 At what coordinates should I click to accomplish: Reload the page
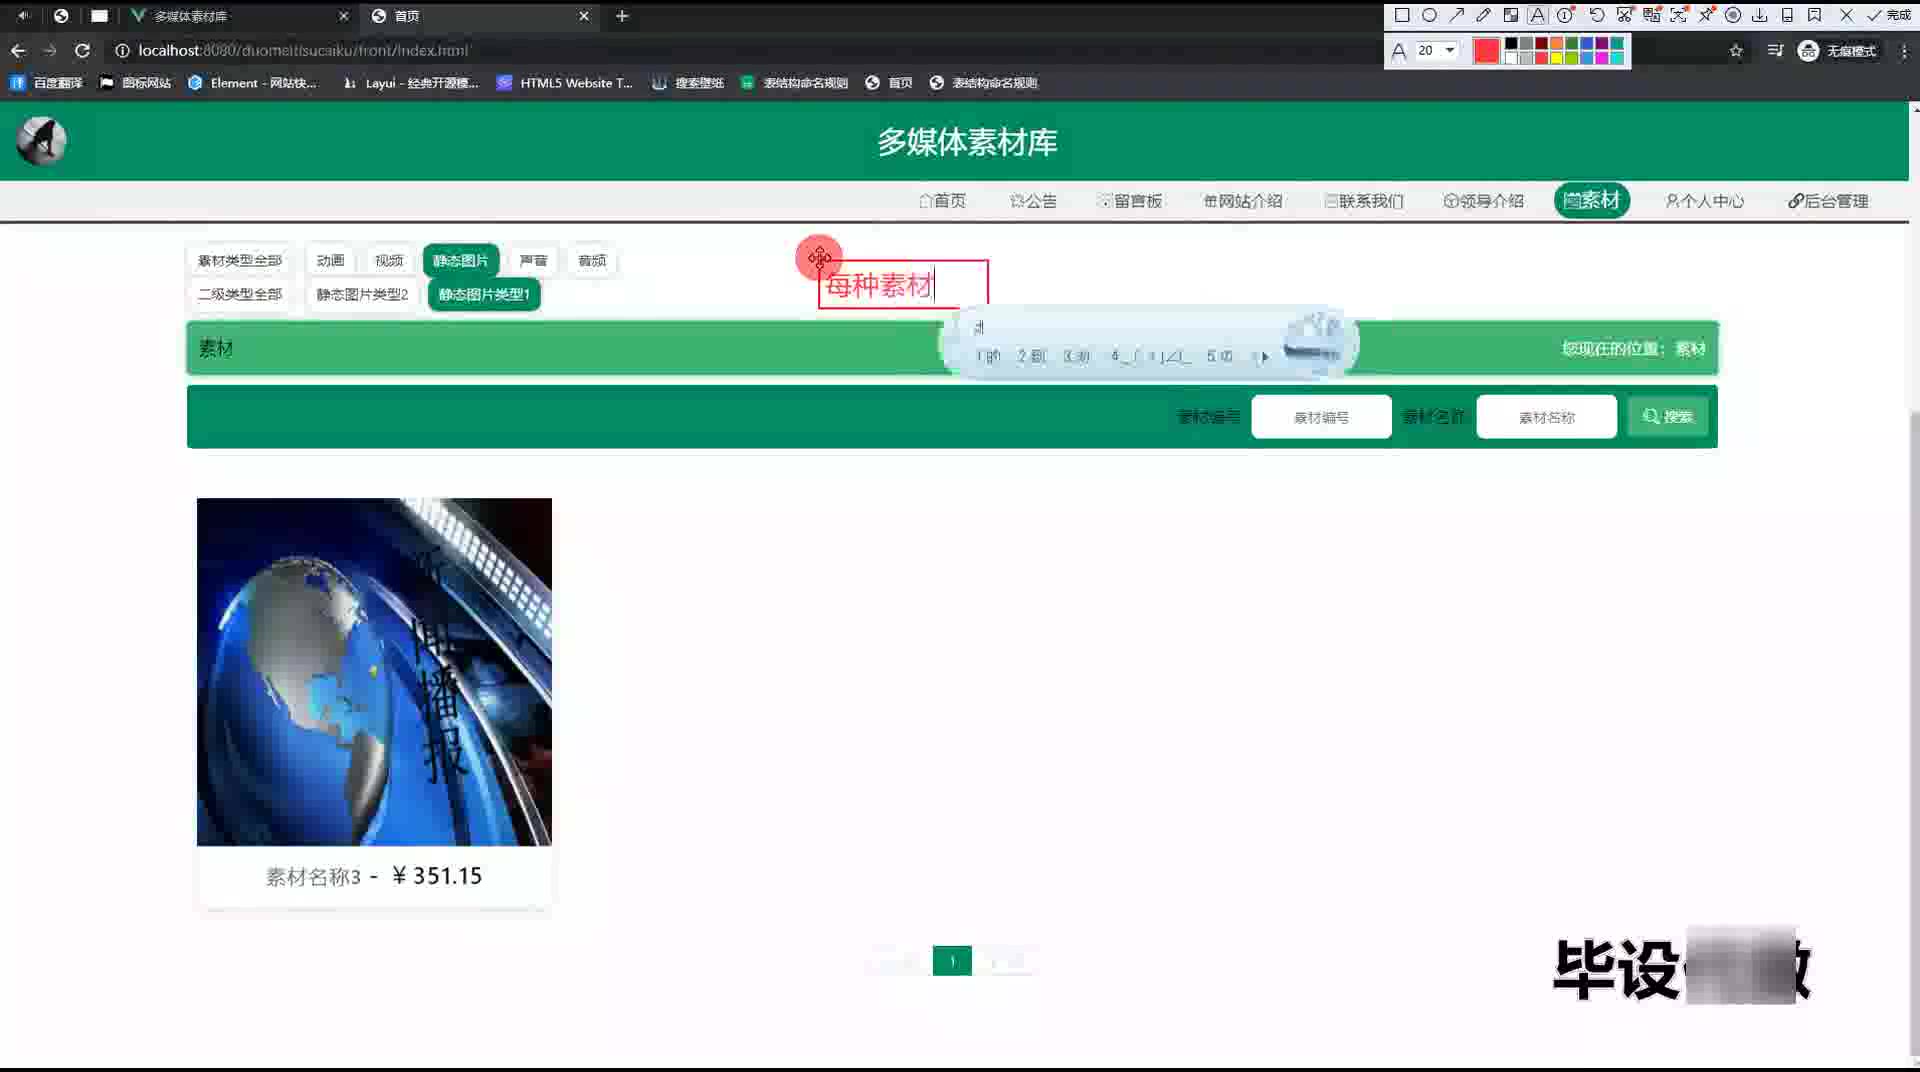[83, 50]
